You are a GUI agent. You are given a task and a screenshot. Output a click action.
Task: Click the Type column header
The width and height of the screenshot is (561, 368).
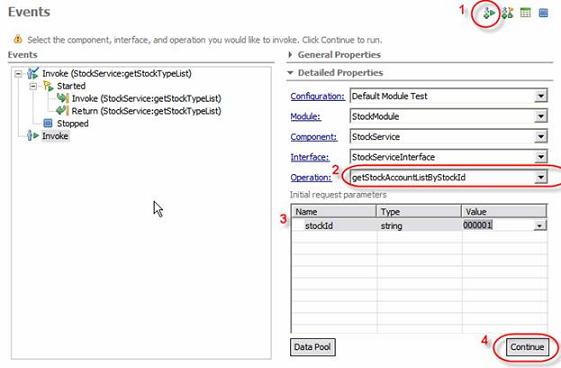pos(419,211)
